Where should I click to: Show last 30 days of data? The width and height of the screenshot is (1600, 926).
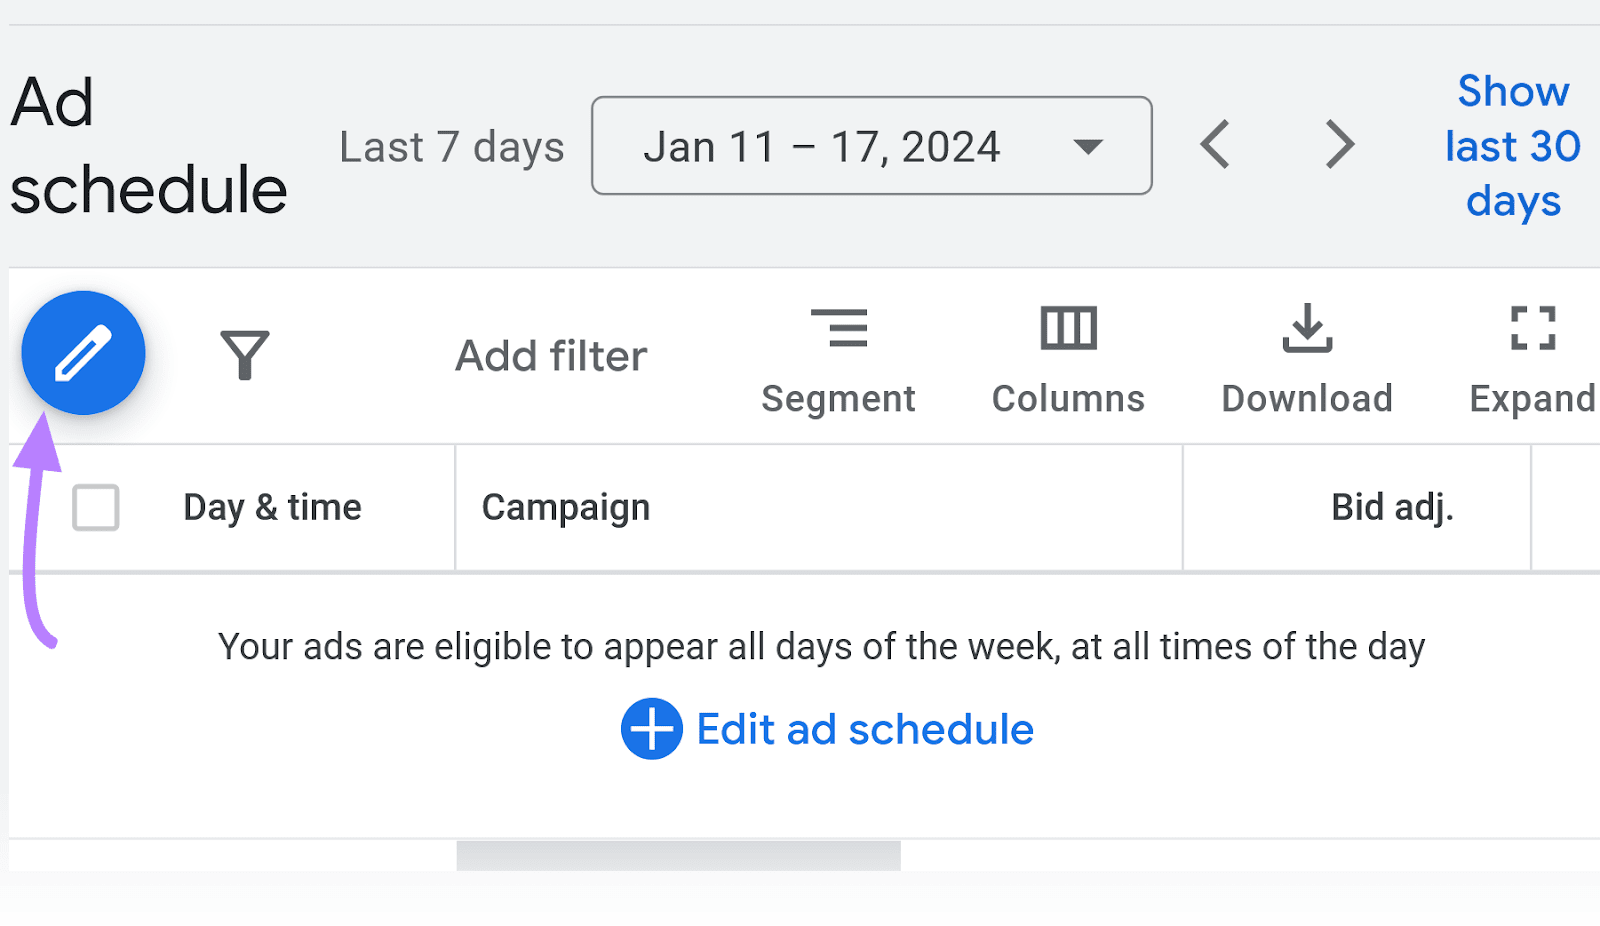point(1511,146)
